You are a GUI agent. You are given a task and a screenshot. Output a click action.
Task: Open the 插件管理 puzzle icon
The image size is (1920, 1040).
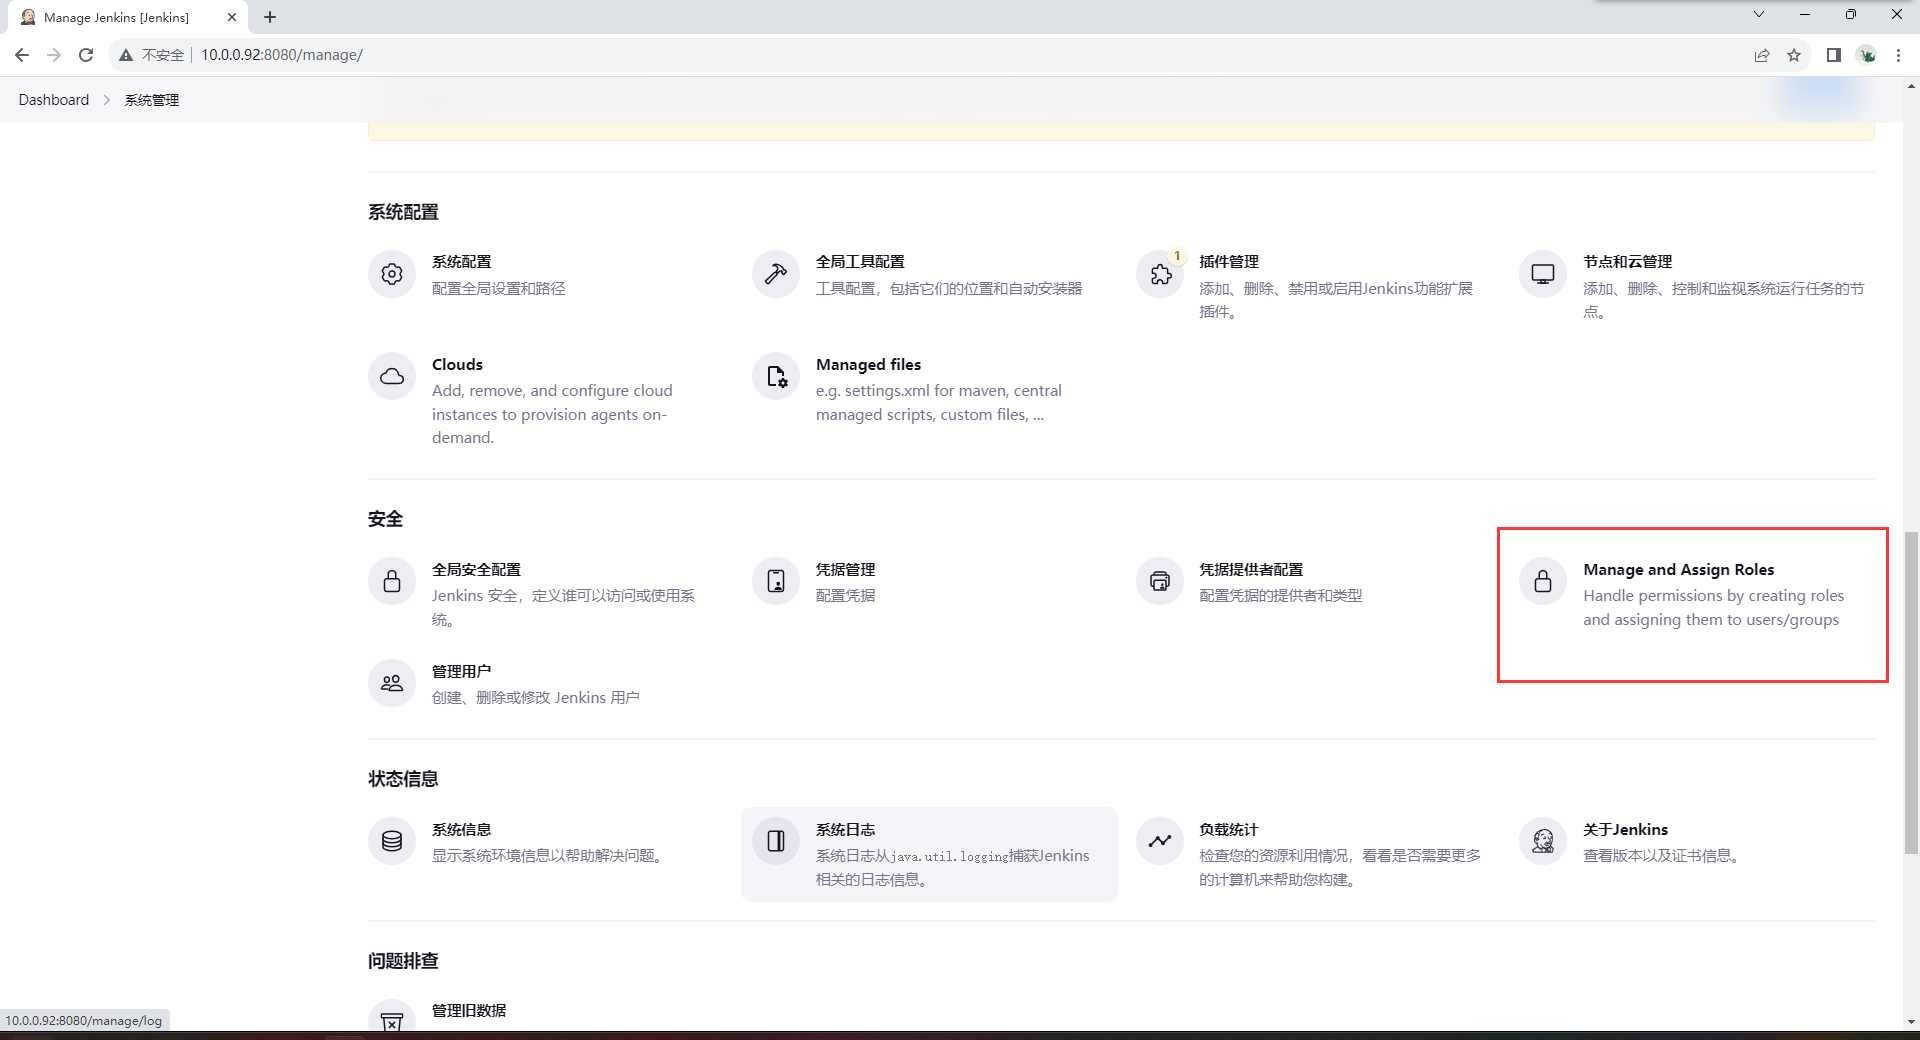click(1160, 274)
